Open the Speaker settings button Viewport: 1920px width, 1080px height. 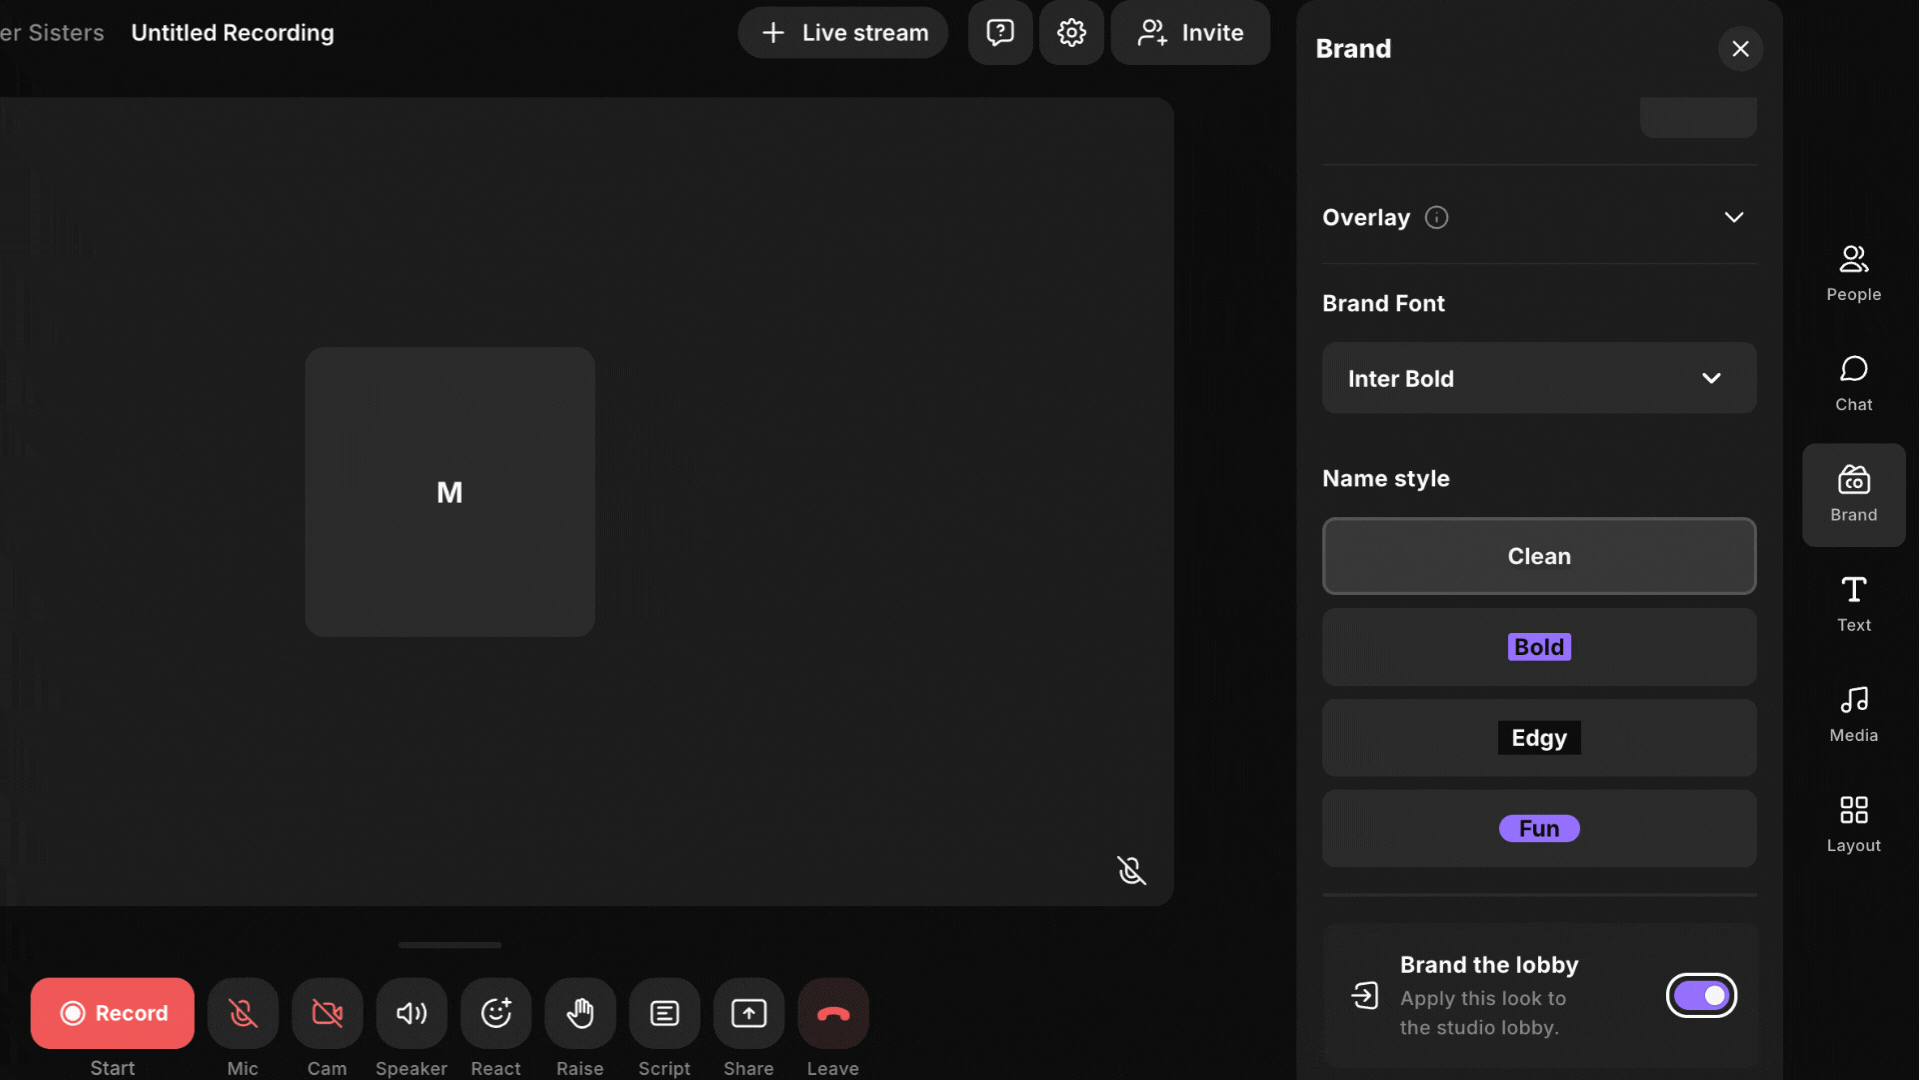pyautogui.click(x=411, y=1013)
